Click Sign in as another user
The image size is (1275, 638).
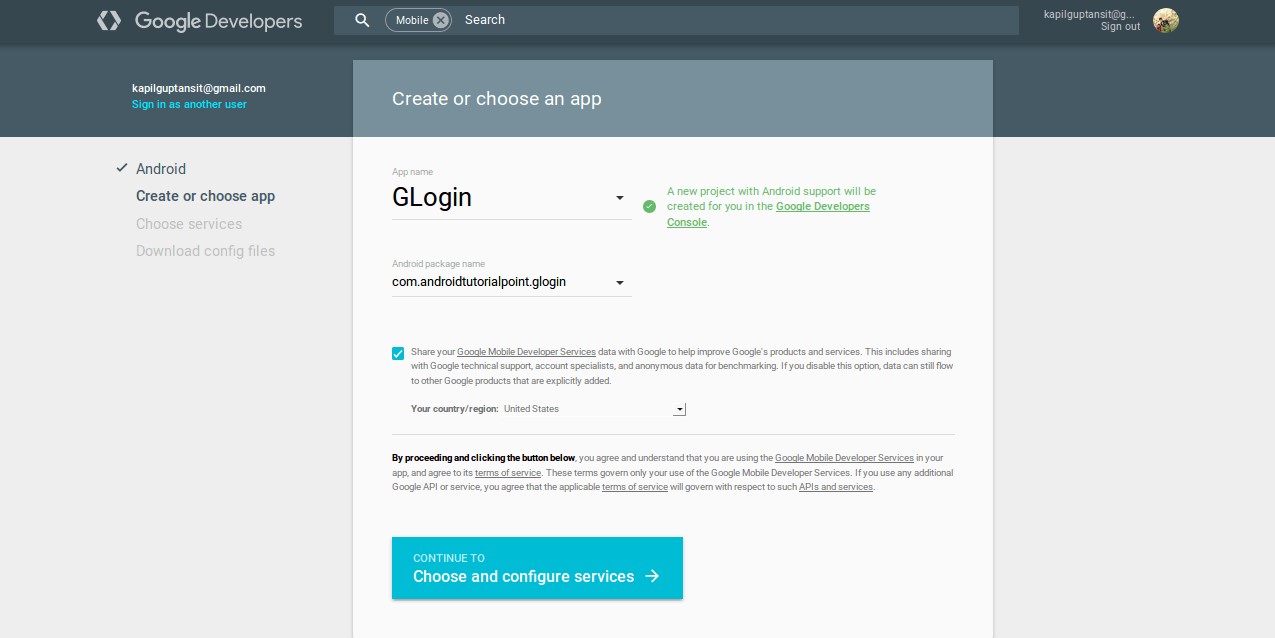tap(189, 104)
